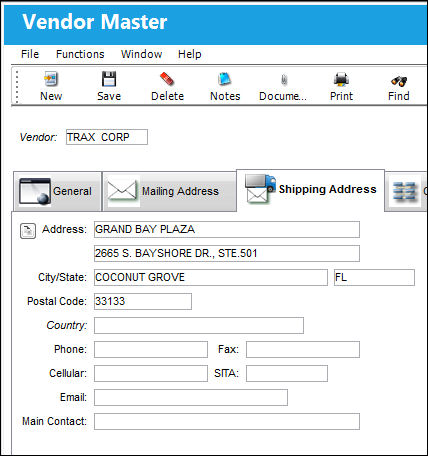This screenshot has height=456, width=428.
Task: Click the address field GRAND BAY PLAZA
Action: [x=227, y=229]
